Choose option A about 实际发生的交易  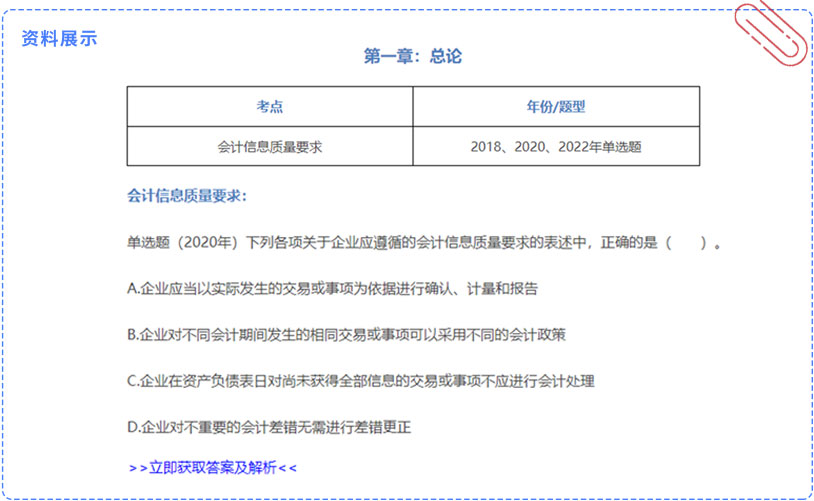[333, 288]
